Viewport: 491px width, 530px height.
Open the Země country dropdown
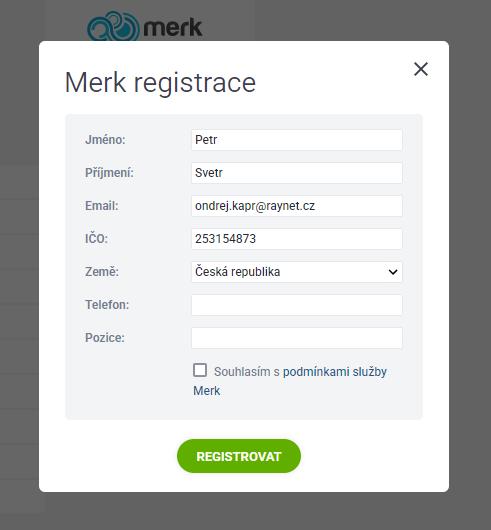297,272
